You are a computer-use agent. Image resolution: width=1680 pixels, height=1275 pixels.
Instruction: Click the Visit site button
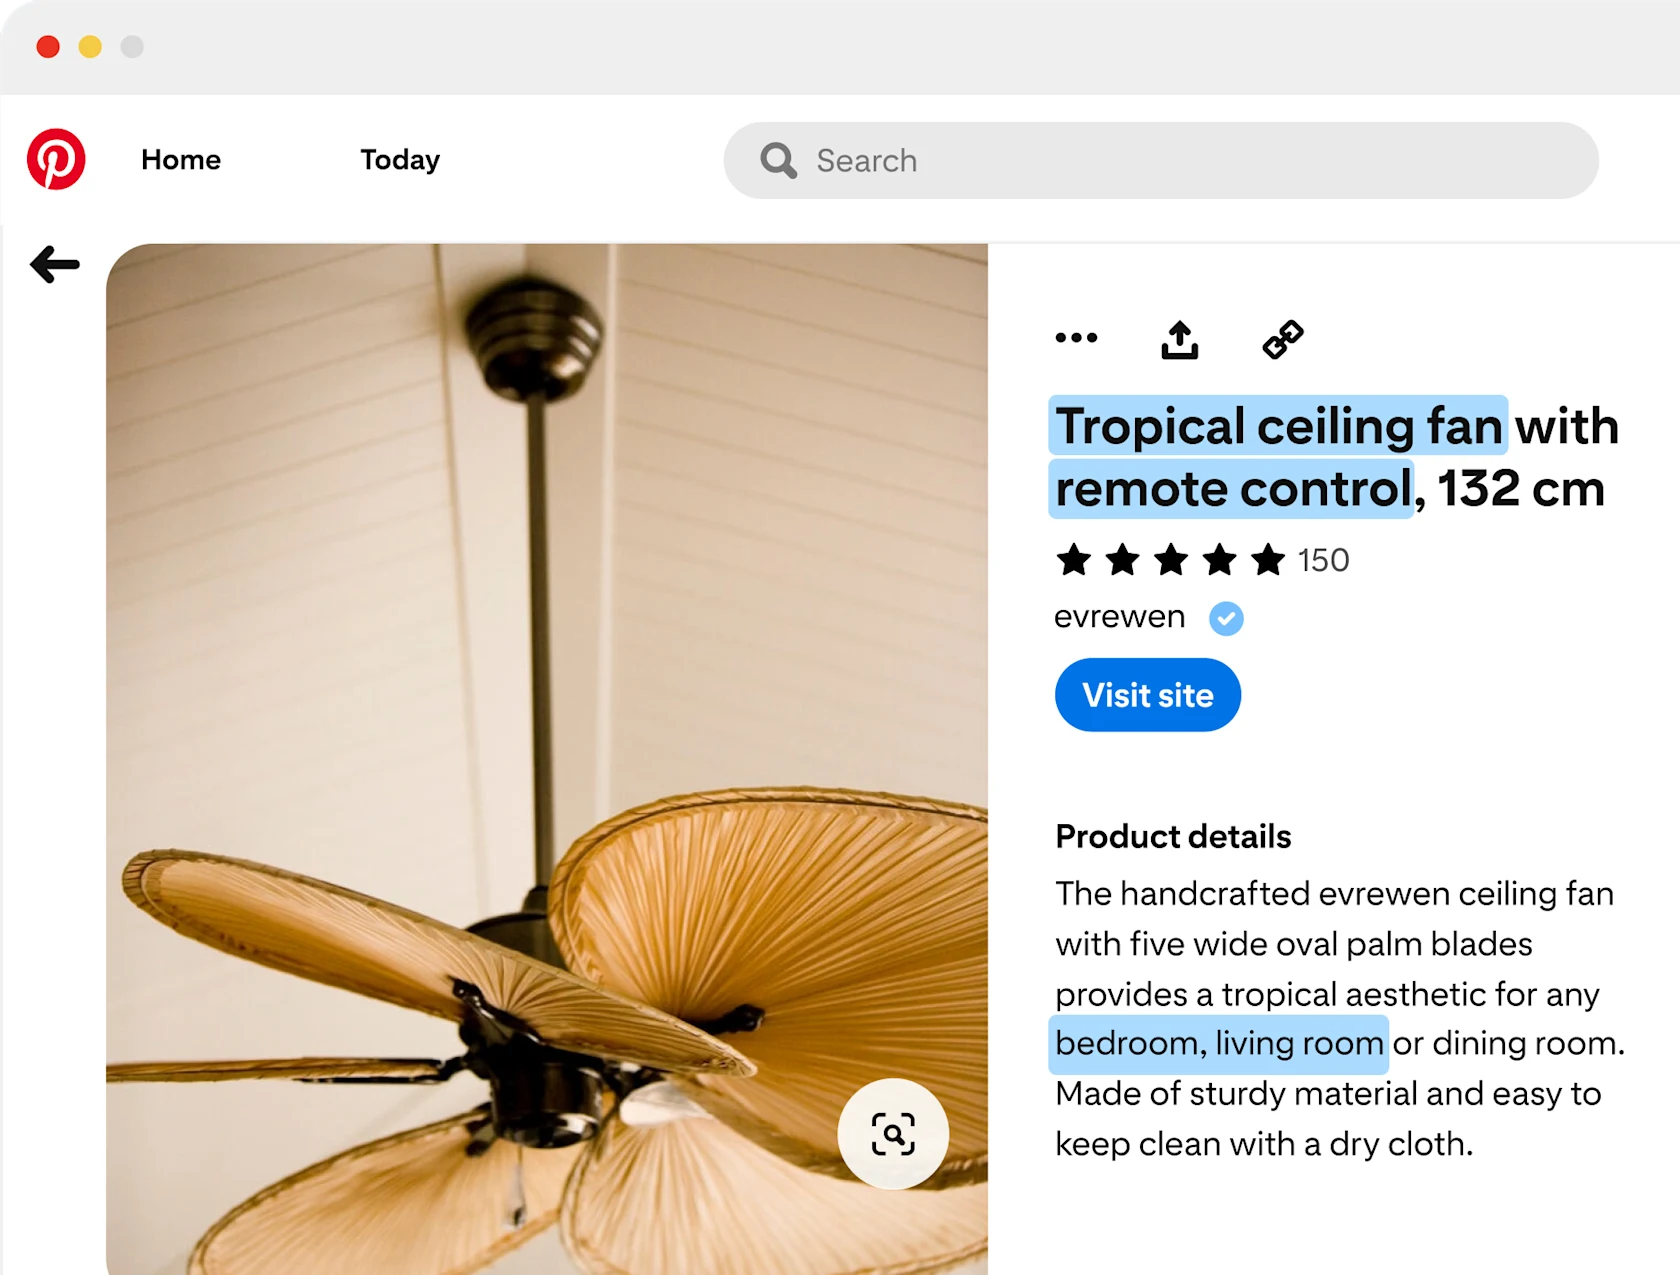(x=1148, y=695)
